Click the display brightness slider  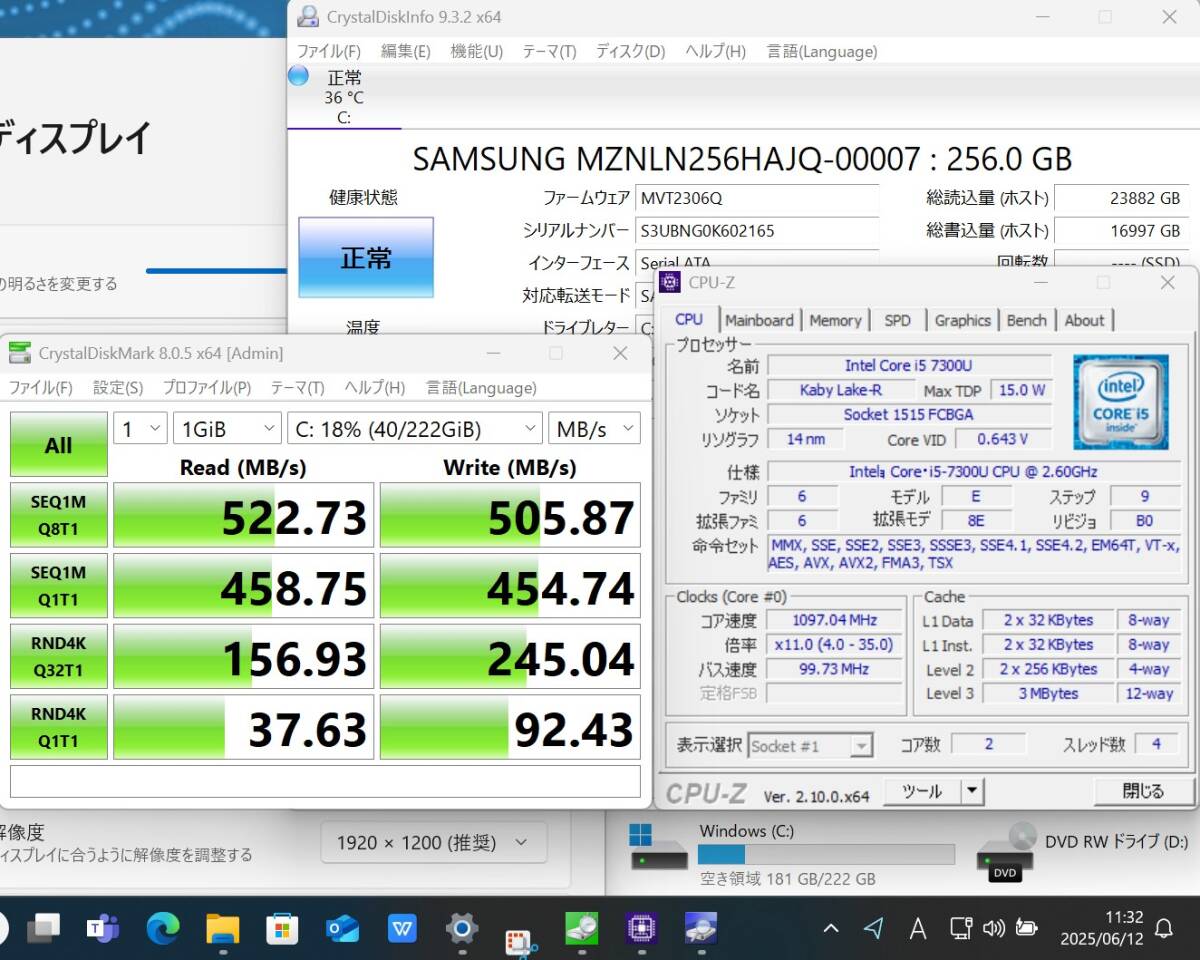(x=216, y=271)
